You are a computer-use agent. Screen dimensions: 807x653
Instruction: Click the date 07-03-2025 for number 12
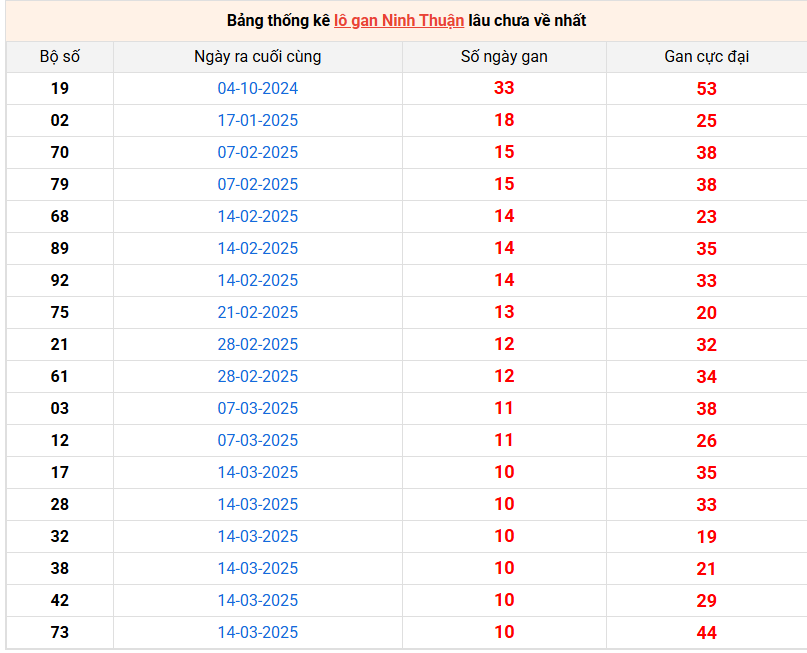[x=257, y=440]
